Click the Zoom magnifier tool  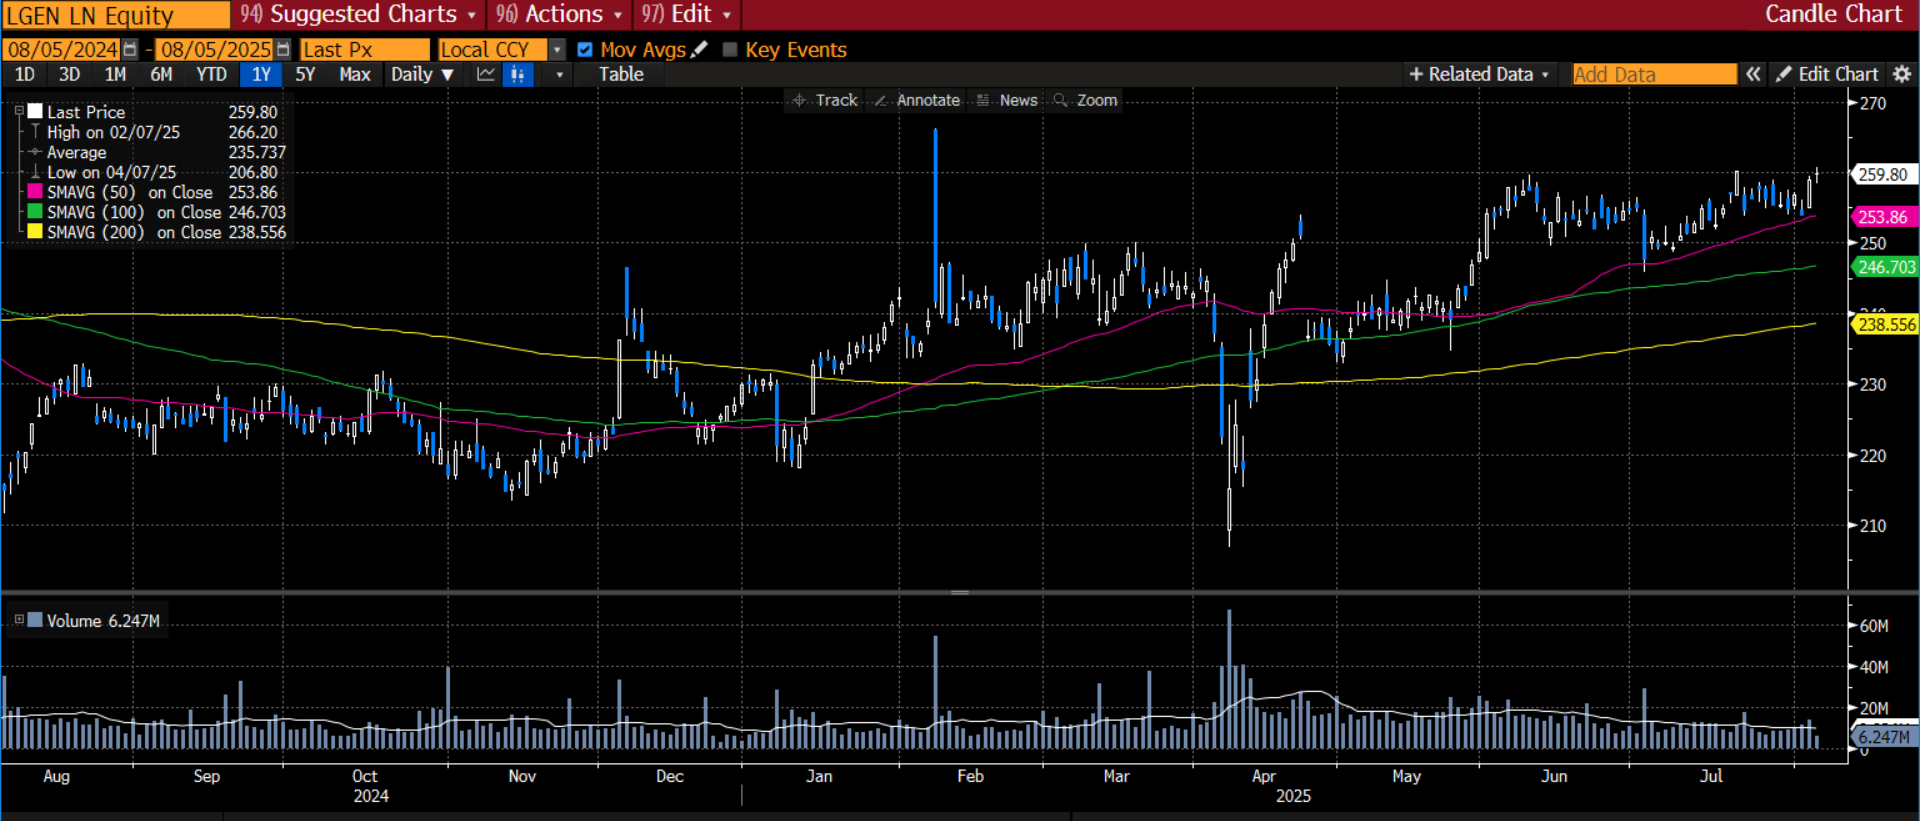[x=1085, y=100]
